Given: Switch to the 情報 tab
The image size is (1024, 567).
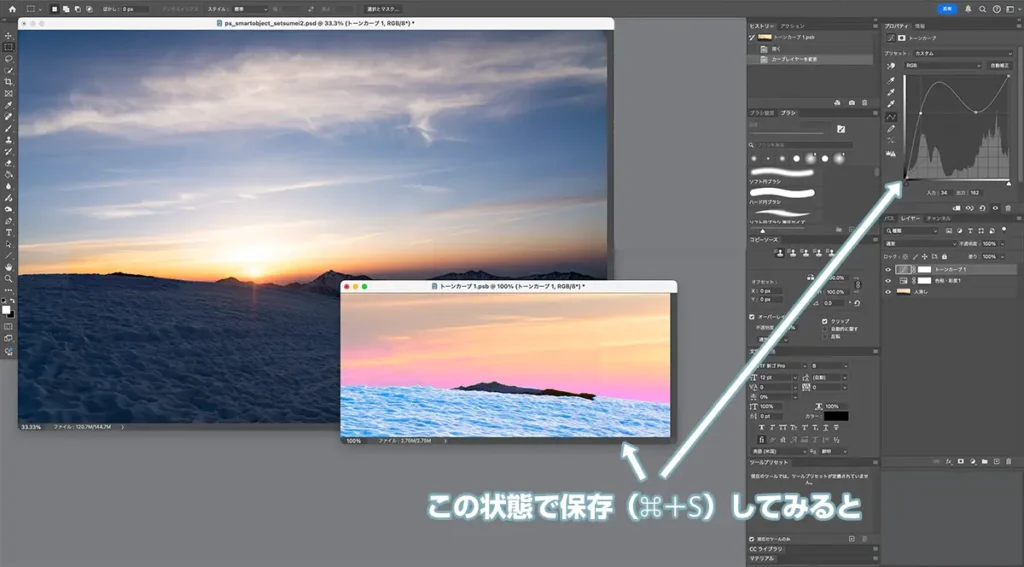Looking at the screenshot, I should tap(920, 26).
